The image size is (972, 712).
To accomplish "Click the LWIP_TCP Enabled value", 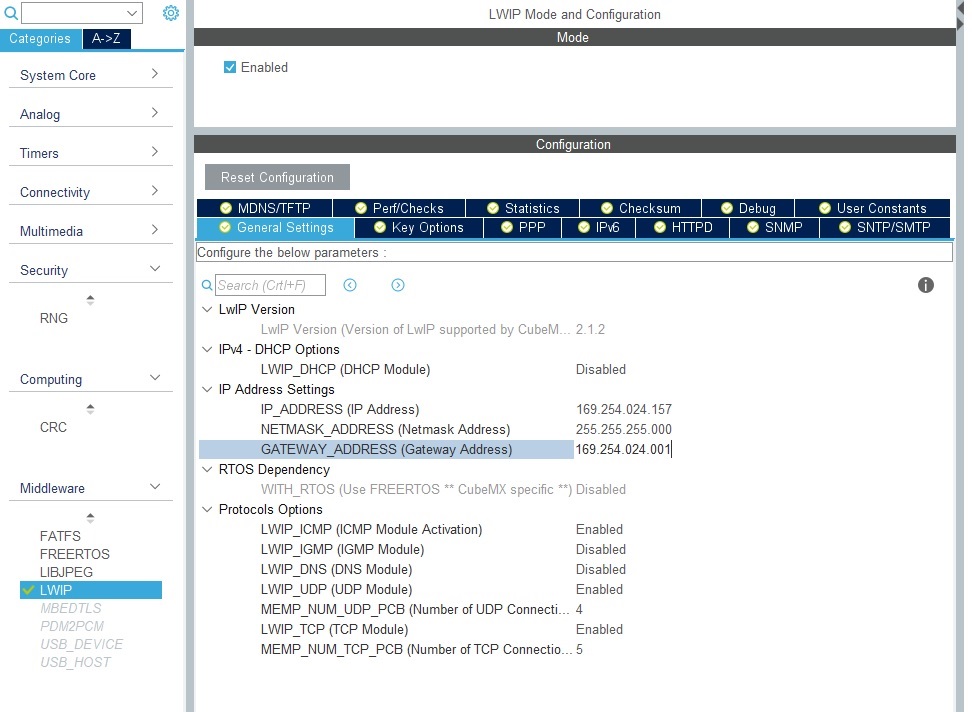I will [599, 629].
